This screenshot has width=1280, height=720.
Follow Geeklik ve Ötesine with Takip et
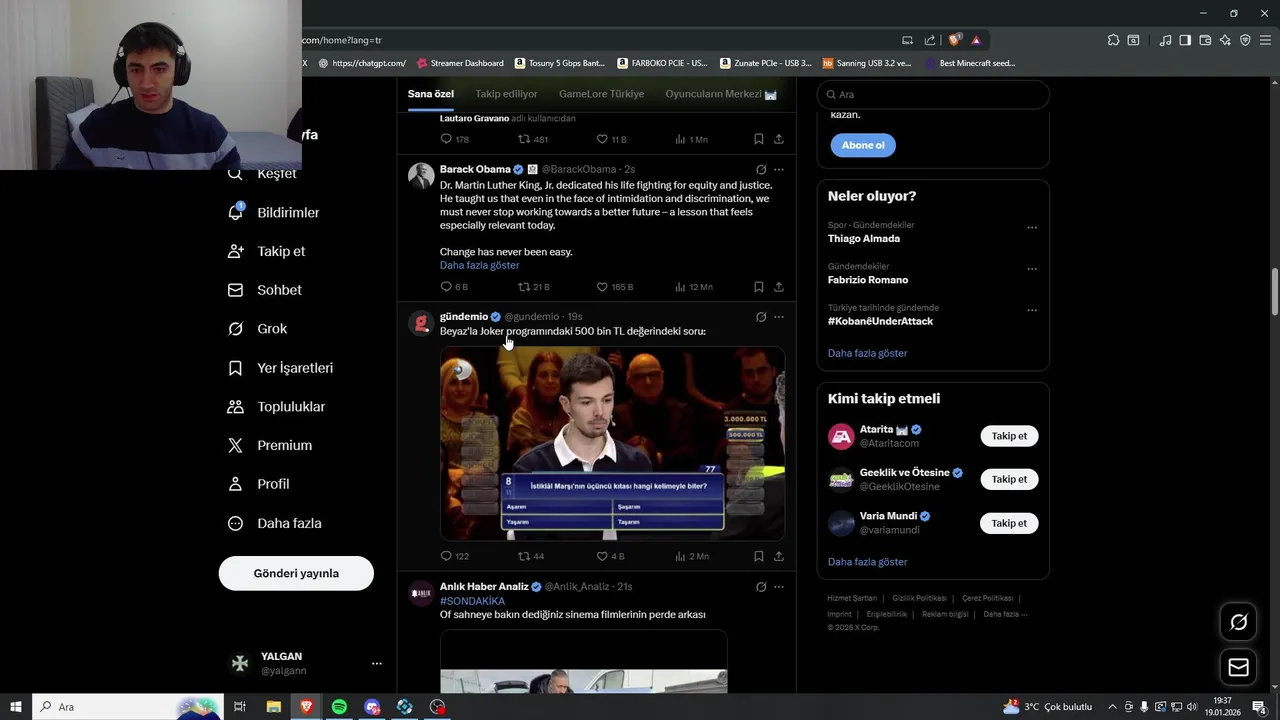coord(1009,479)
